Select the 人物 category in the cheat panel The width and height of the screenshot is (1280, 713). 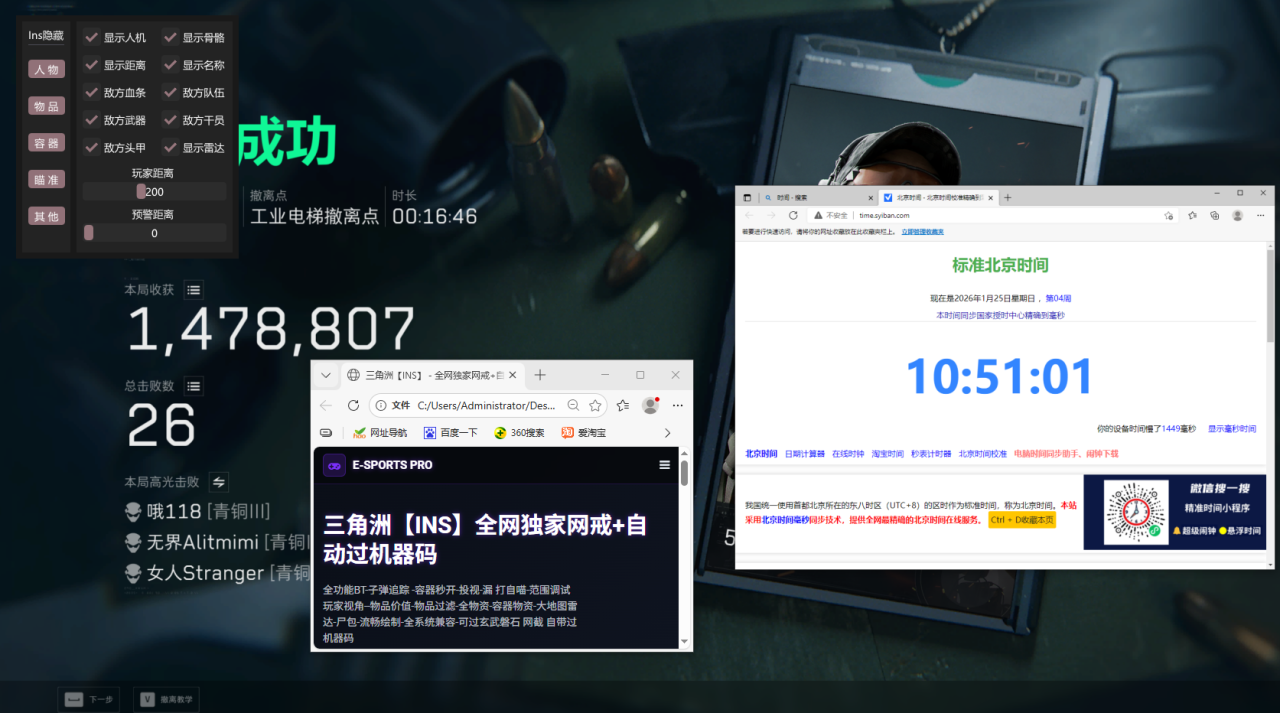pos(46,68)
